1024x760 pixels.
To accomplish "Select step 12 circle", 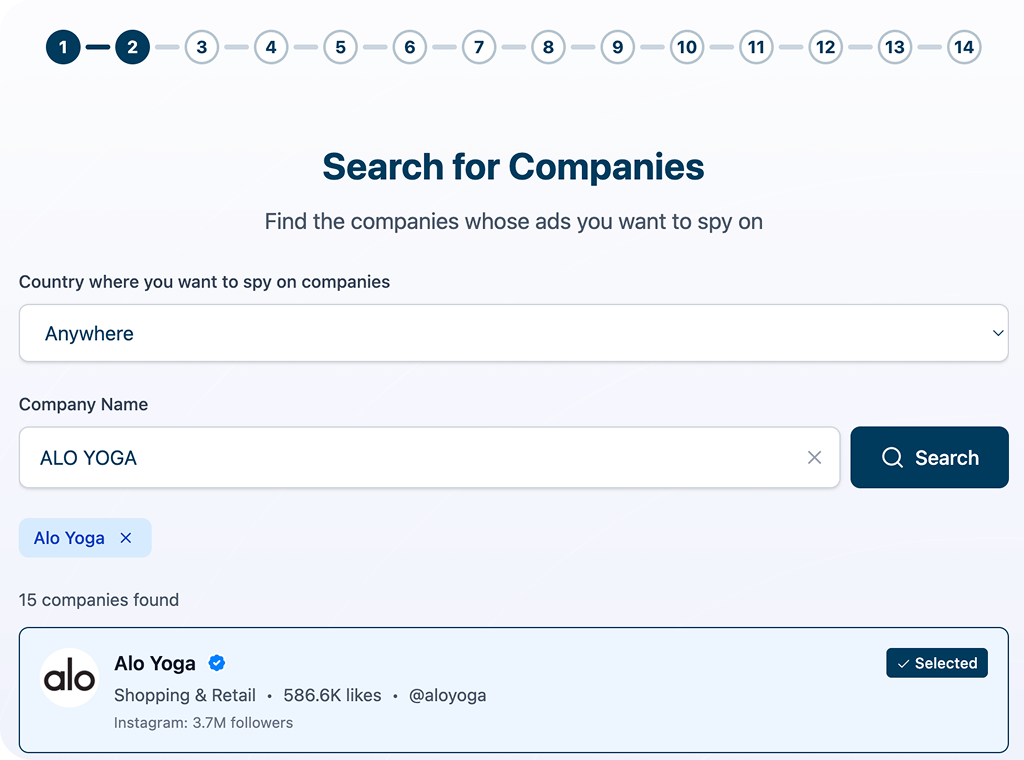I will pos(825,47).
